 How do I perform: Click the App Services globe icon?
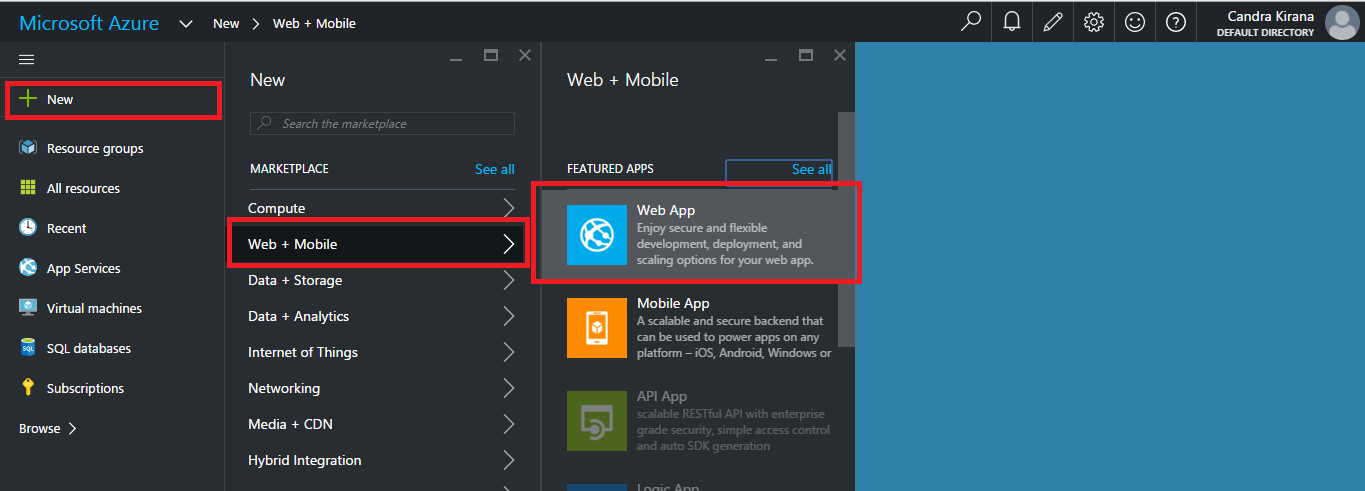coord(28,268)
